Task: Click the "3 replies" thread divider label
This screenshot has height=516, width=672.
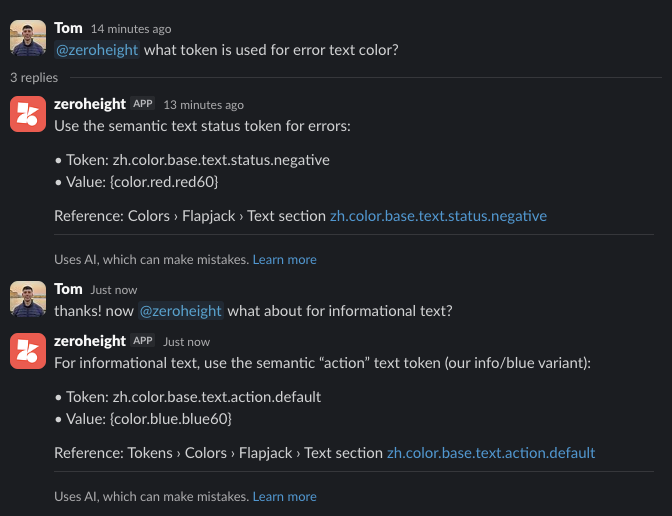Action: (x=34, y=77)
